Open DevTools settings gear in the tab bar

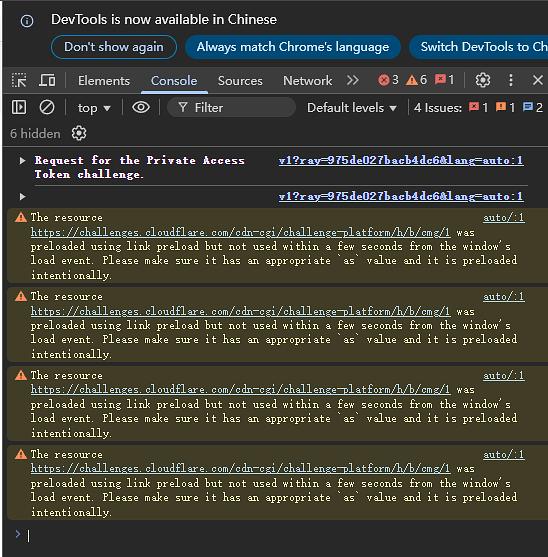click(x=483, y=80)
